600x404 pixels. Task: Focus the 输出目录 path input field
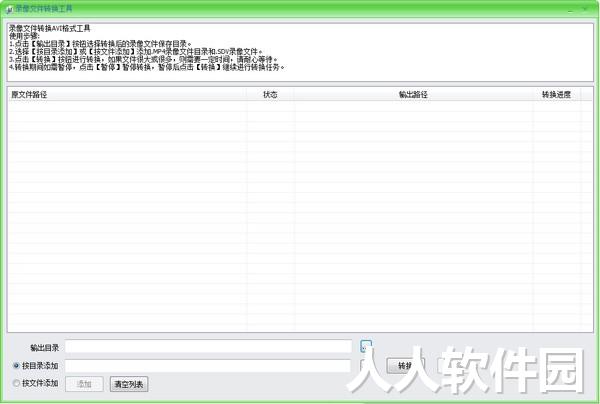pos(208,347)
